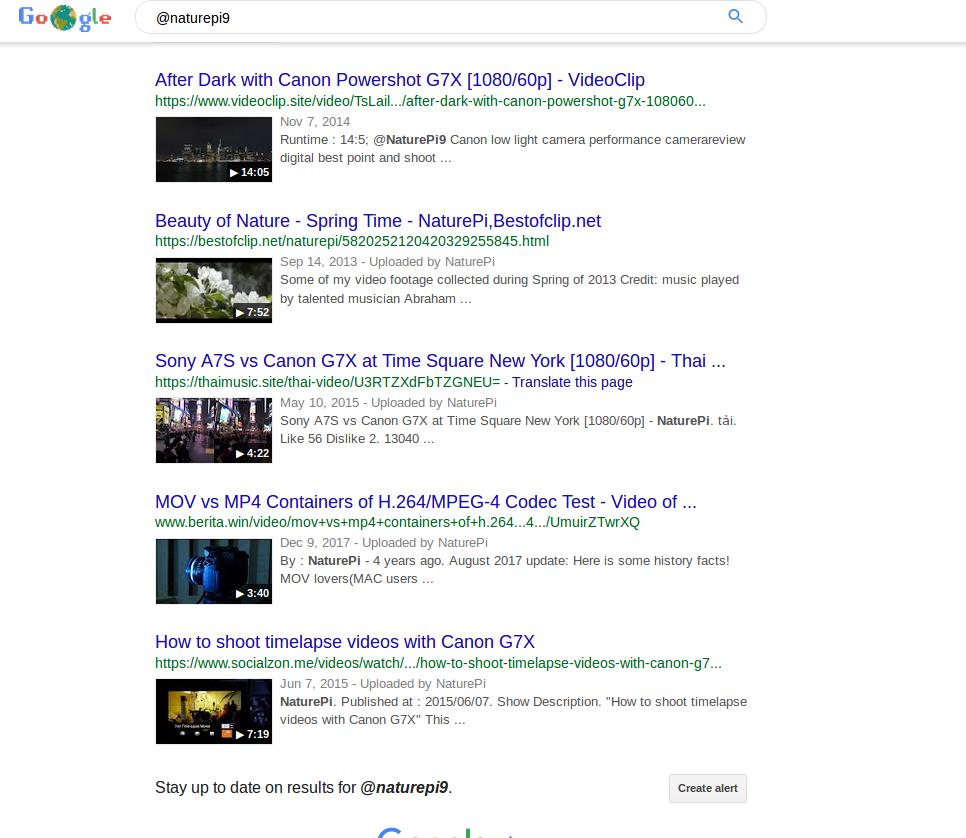Play the 3:40 camera video thumbnail
Screen dimensions: 966x838
click(214, 571)
